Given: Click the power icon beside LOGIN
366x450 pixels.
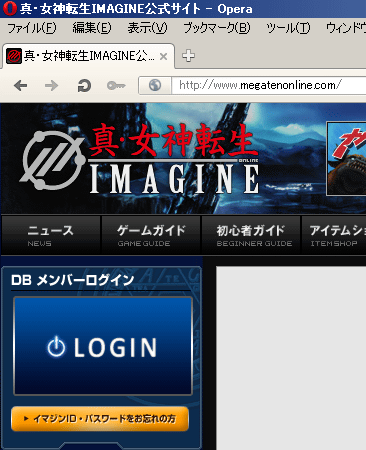Looking at the screenshot, I should pyautogui.click(x=56, y=347).
